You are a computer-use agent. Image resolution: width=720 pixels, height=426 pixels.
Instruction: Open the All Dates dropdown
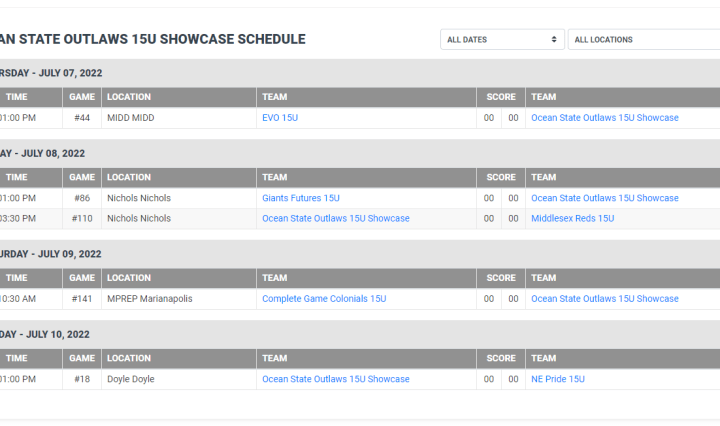502,40
